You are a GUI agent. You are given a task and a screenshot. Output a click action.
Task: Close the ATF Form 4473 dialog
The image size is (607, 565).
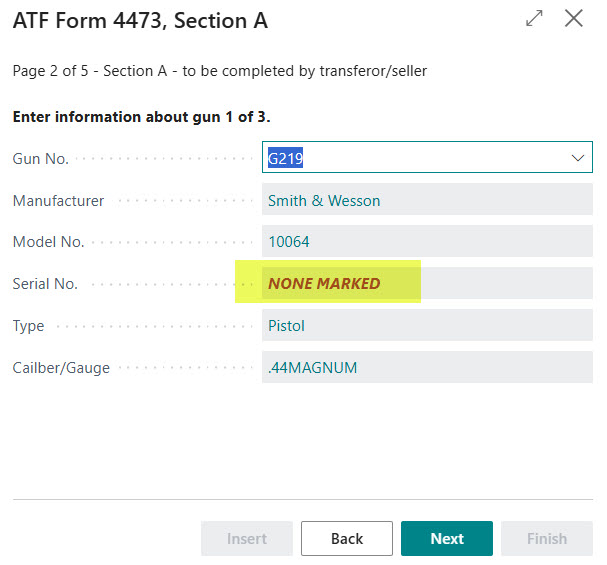point(574,19)
